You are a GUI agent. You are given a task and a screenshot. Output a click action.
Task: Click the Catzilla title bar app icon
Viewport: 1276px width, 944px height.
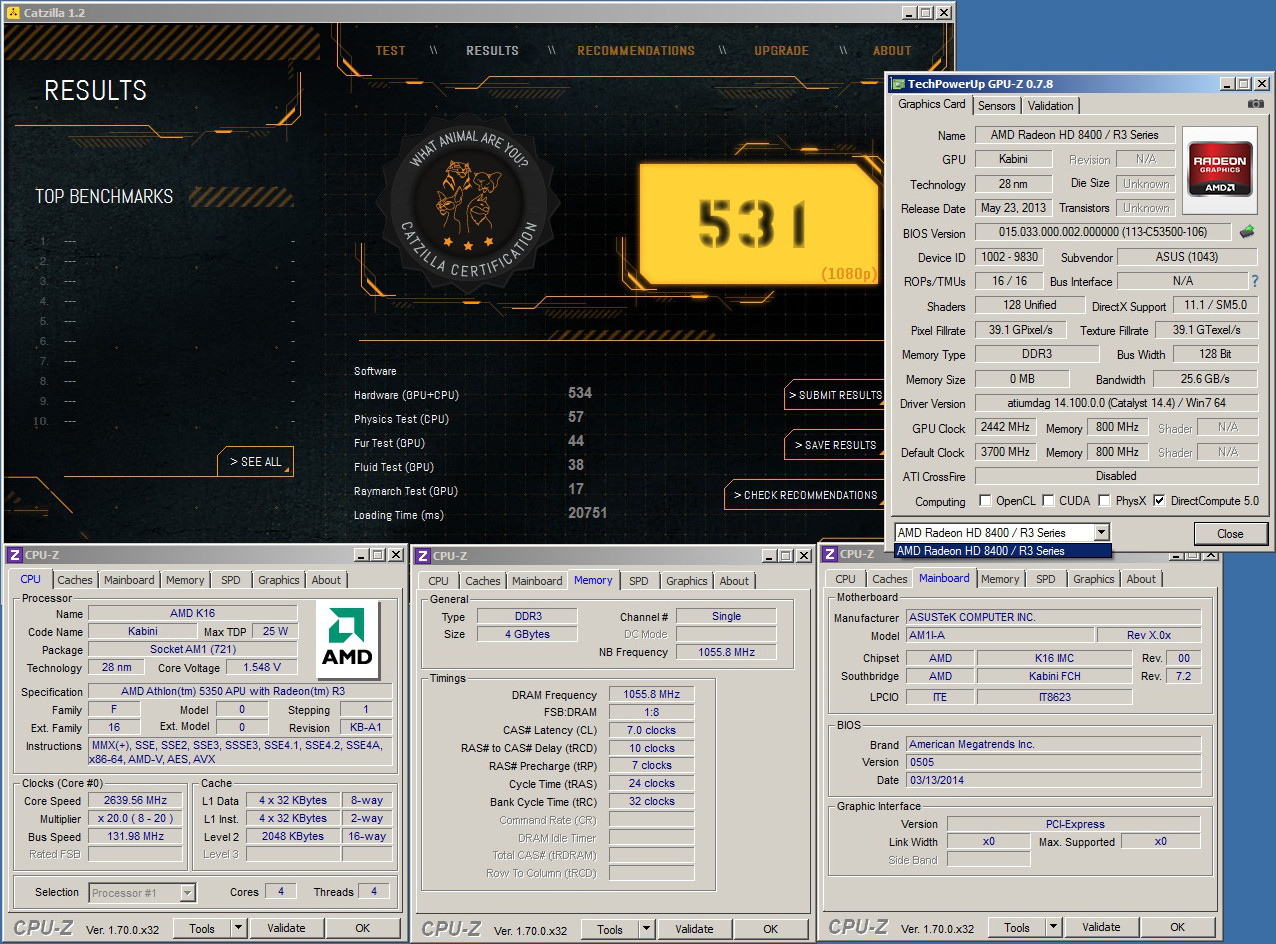[x=13, y=12]
